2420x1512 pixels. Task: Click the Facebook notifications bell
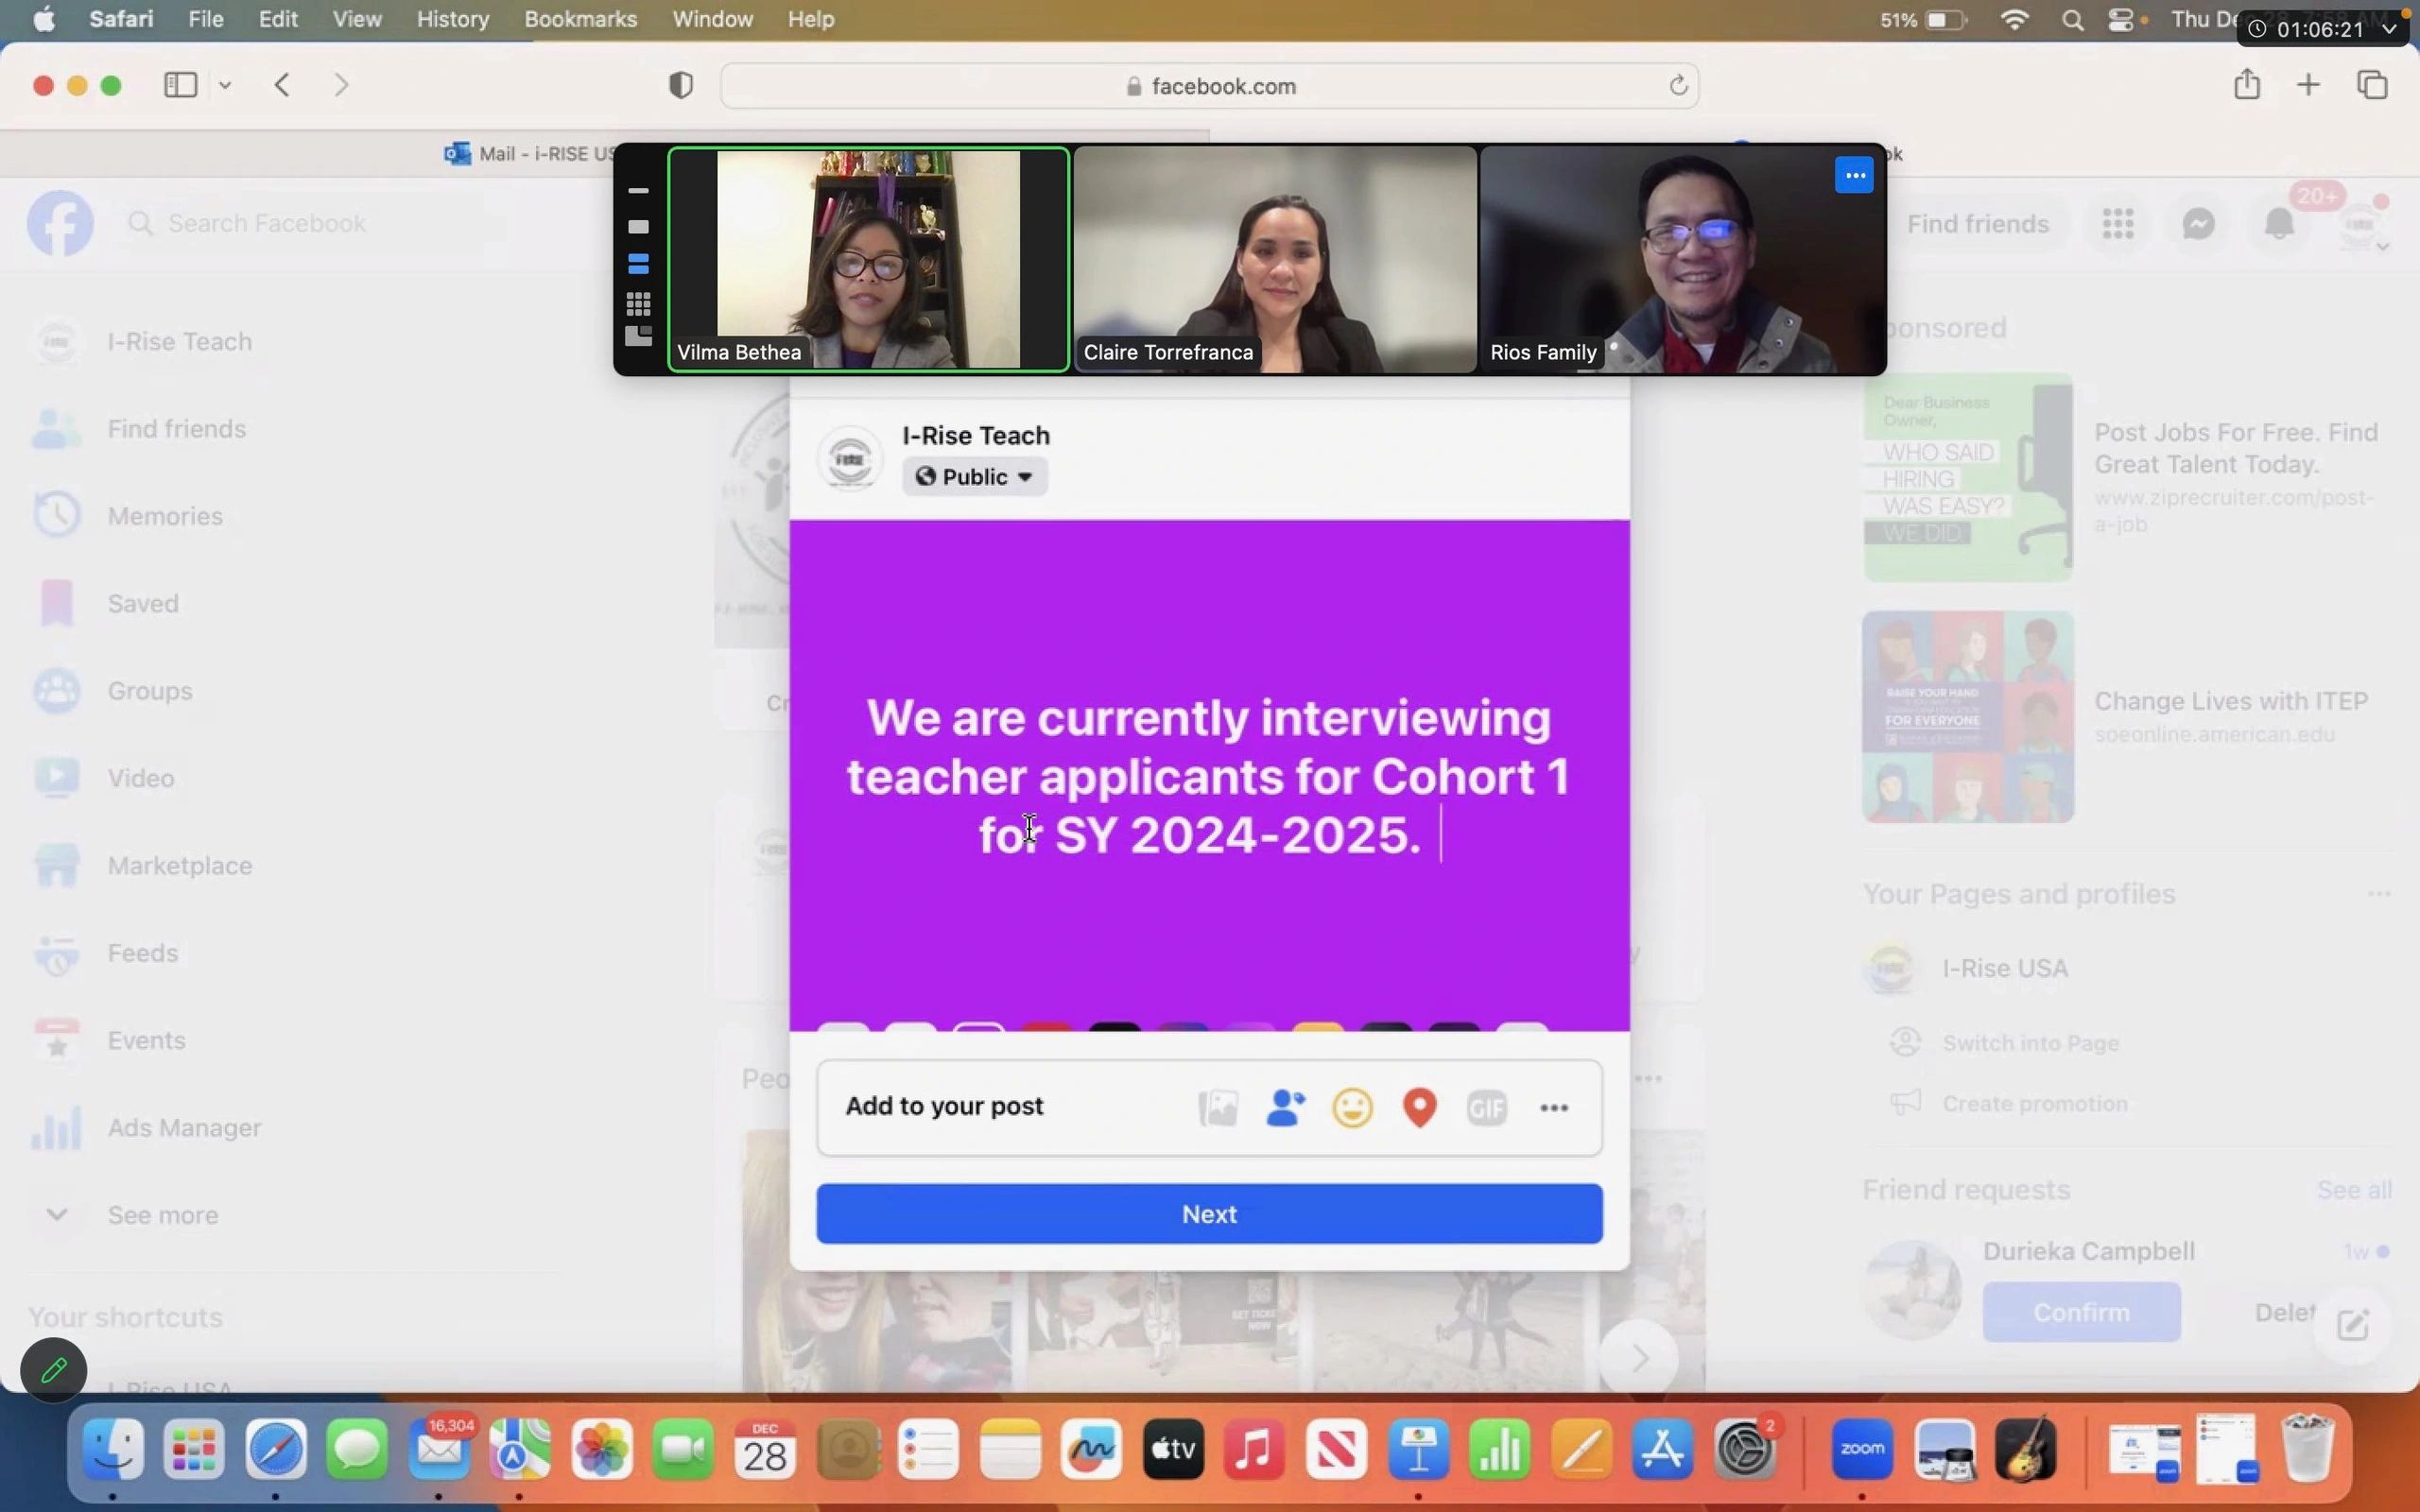[2279, 223]
